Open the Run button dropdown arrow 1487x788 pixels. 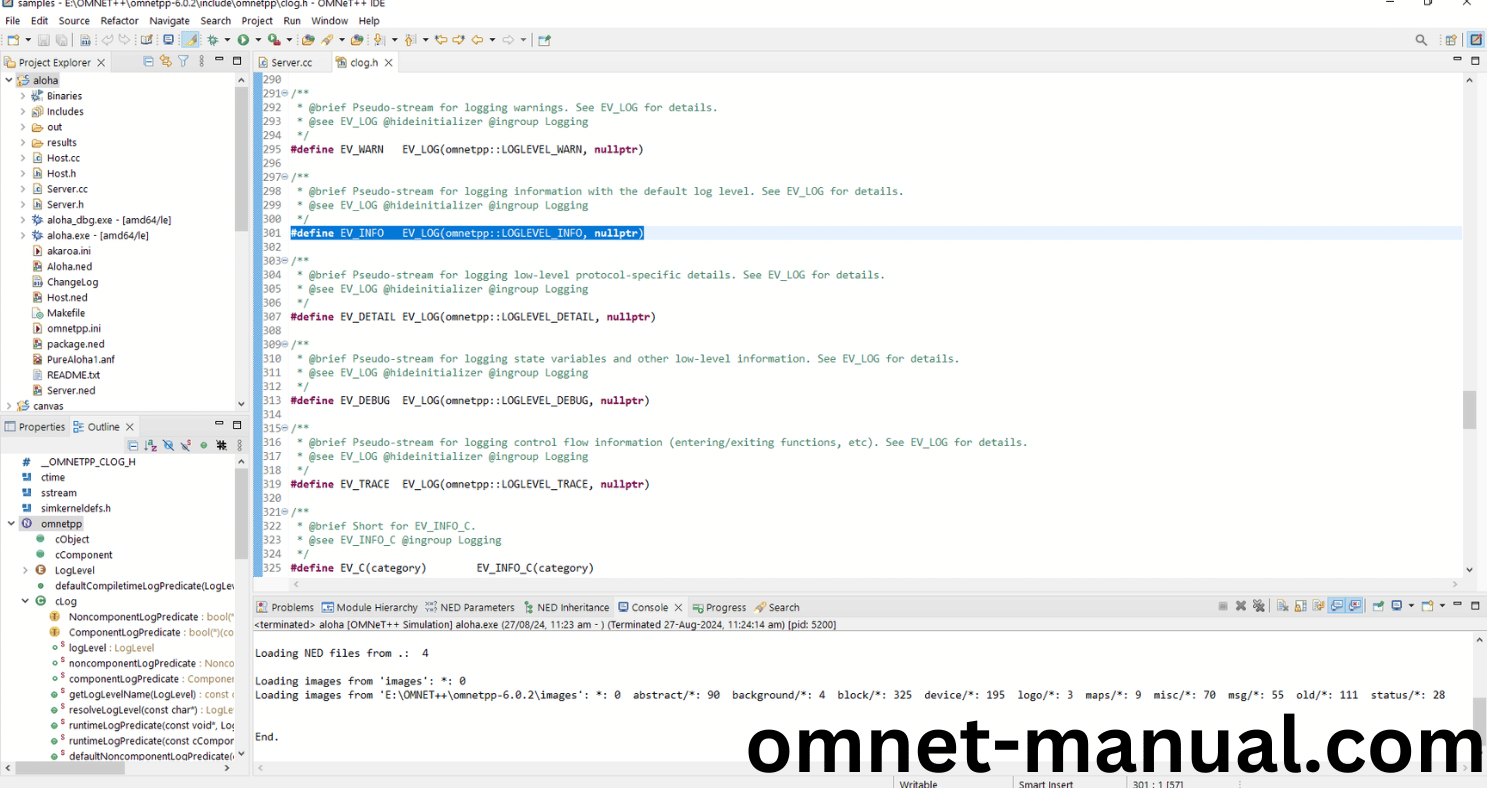[257, 40]
